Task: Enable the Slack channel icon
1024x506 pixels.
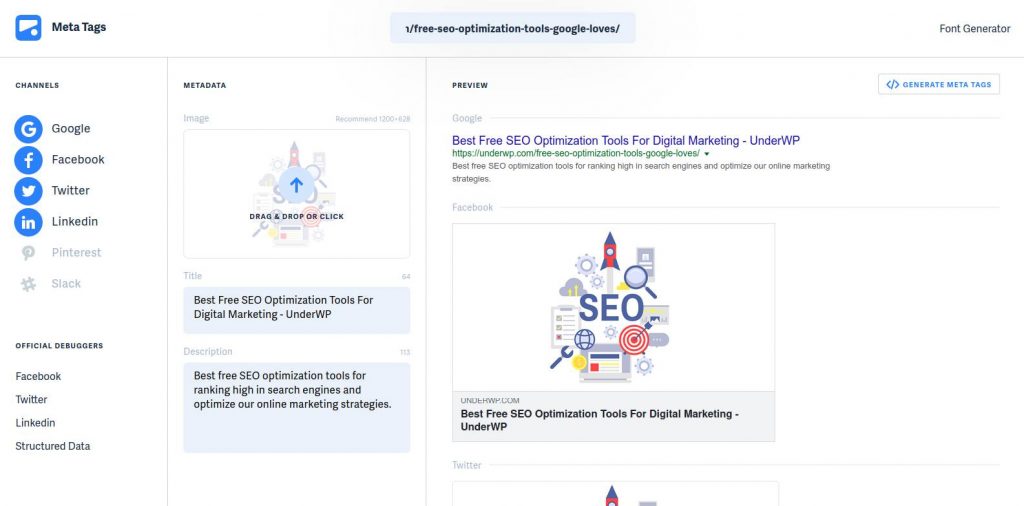Action: pyautogui.click(x=28, y=284)
